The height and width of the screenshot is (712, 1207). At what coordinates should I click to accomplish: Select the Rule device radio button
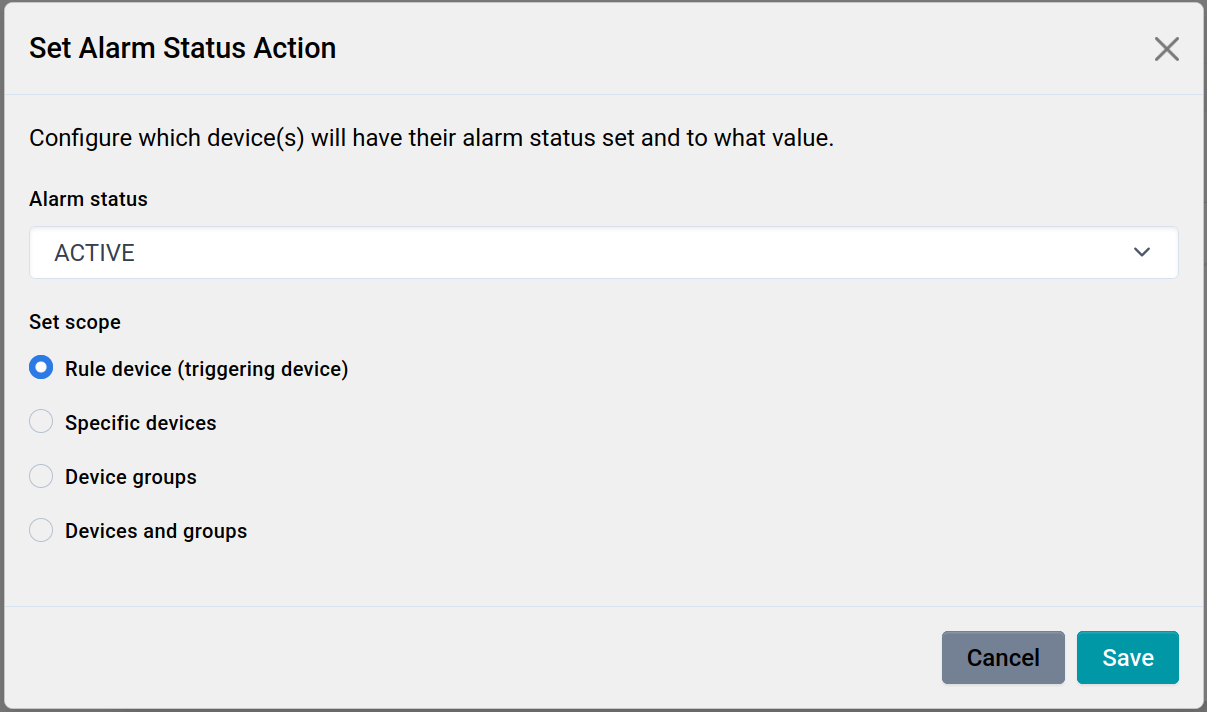pyautogui.click(x=41, y=368)
